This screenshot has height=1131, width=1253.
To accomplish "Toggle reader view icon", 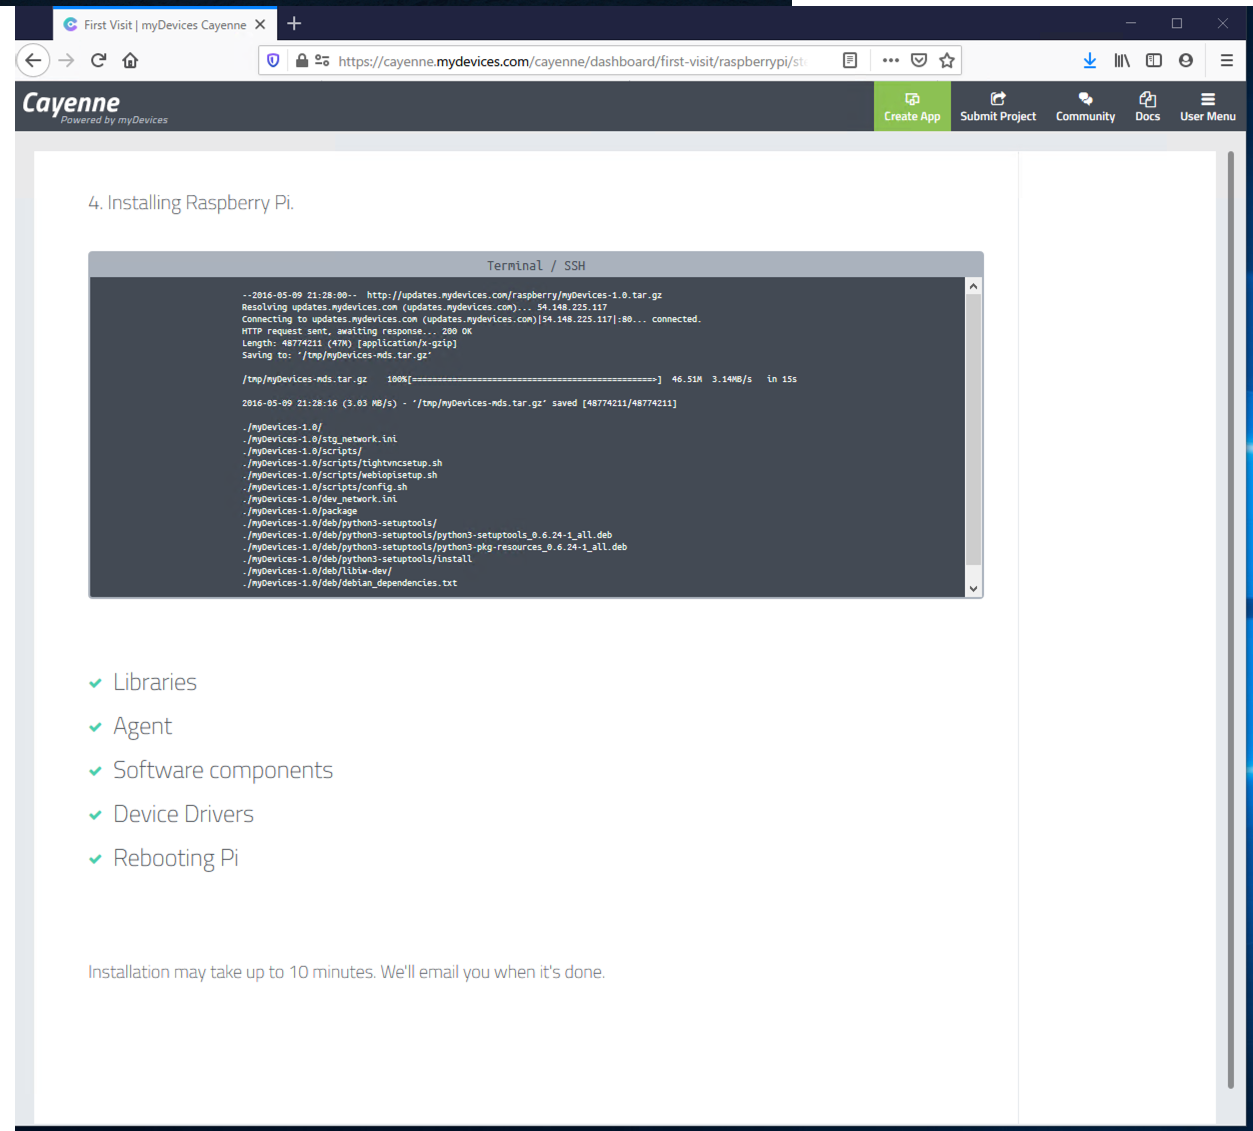I will tap(850, 60).
